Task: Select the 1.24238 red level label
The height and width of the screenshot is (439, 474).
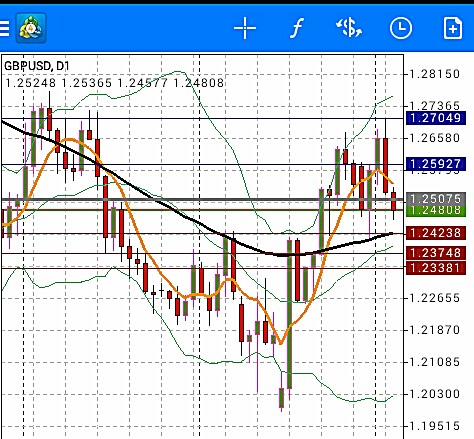Action: (x=436, y=233)
